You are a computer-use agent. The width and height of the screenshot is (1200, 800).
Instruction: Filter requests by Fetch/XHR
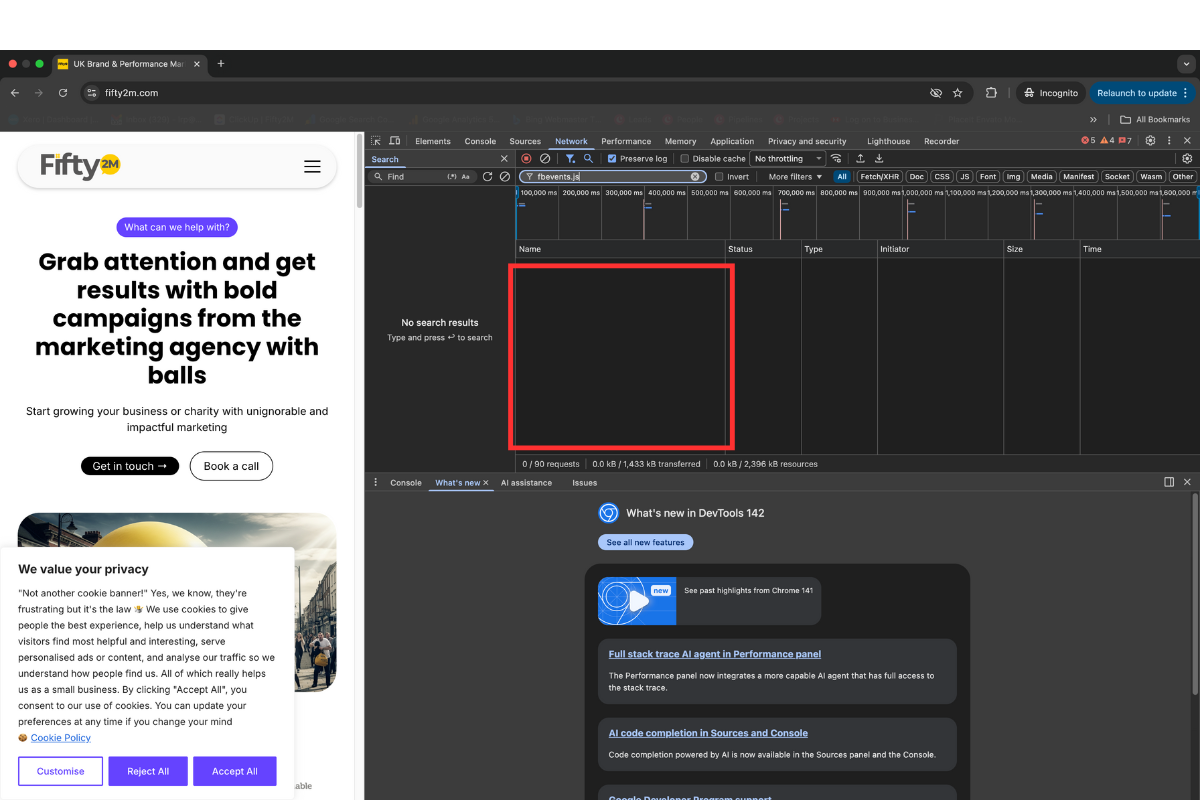point(880,176)
